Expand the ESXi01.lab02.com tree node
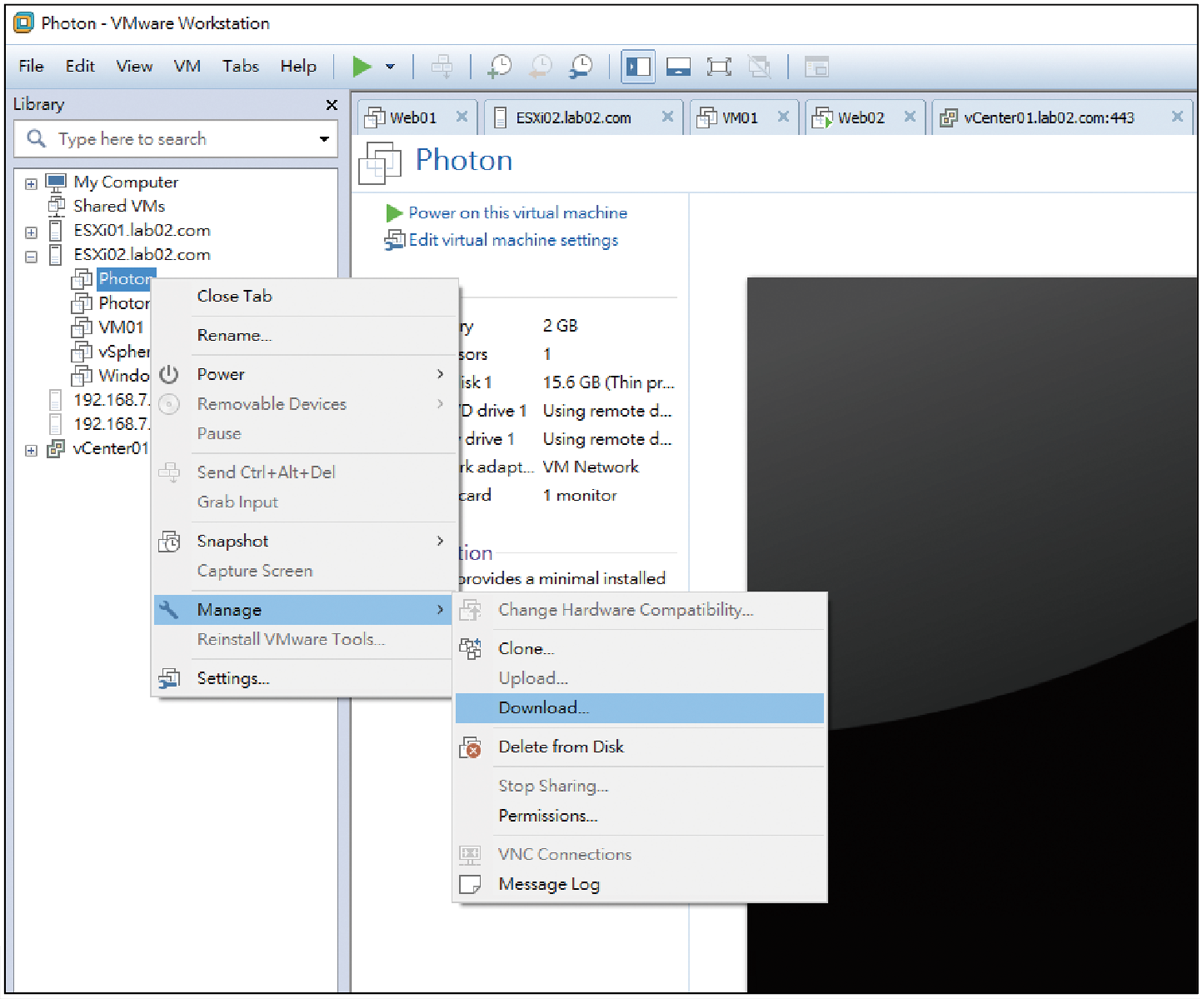Screen dimensions: 1200x999 (x=31, y=231)
